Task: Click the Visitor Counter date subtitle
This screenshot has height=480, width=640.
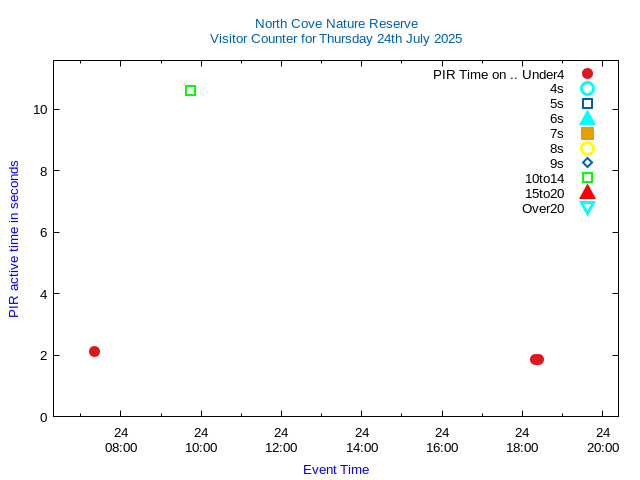Action: click(336, 39)
